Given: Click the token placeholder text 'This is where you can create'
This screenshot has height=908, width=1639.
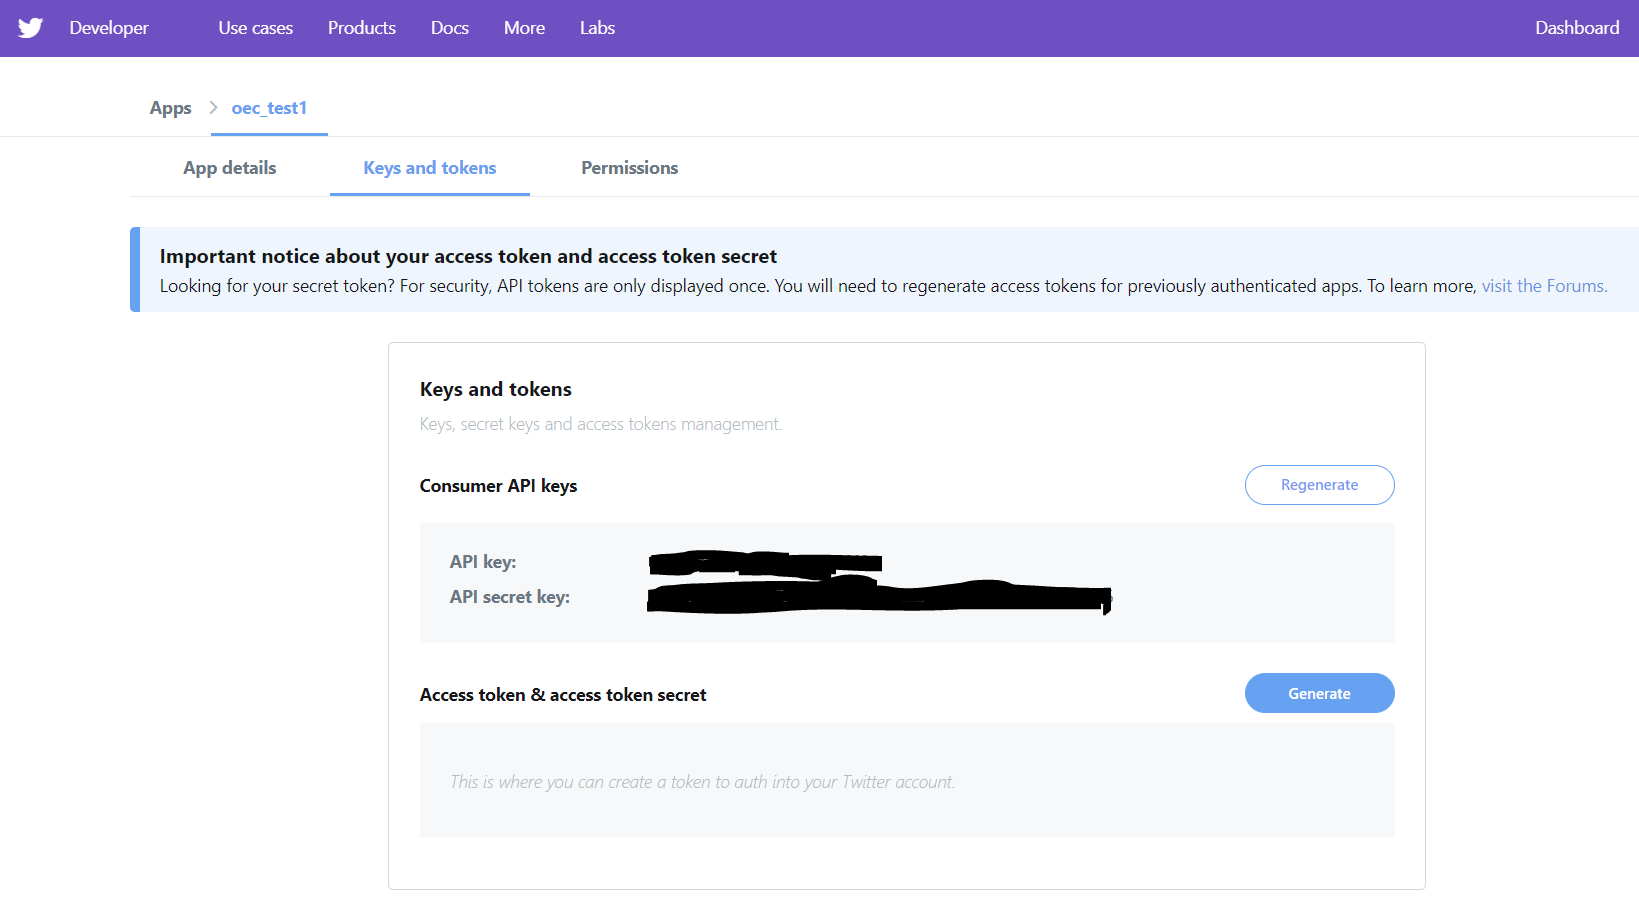Looking at the screenshot, I should tap(702, 782).
